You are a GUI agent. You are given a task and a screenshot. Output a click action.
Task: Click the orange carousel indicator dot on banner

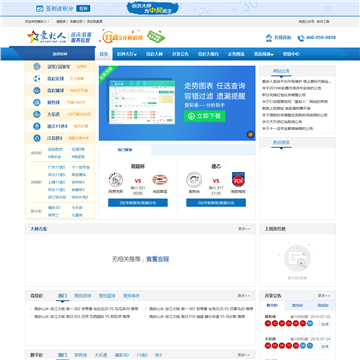point(250,135)
